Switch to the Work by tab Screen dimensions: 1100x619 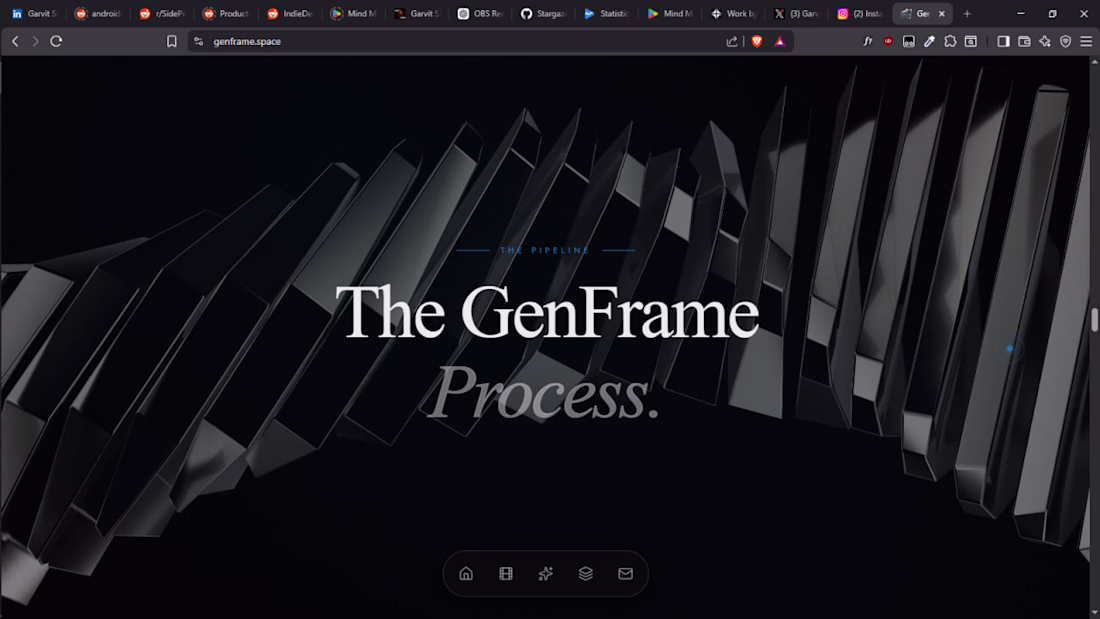(735, 13)
